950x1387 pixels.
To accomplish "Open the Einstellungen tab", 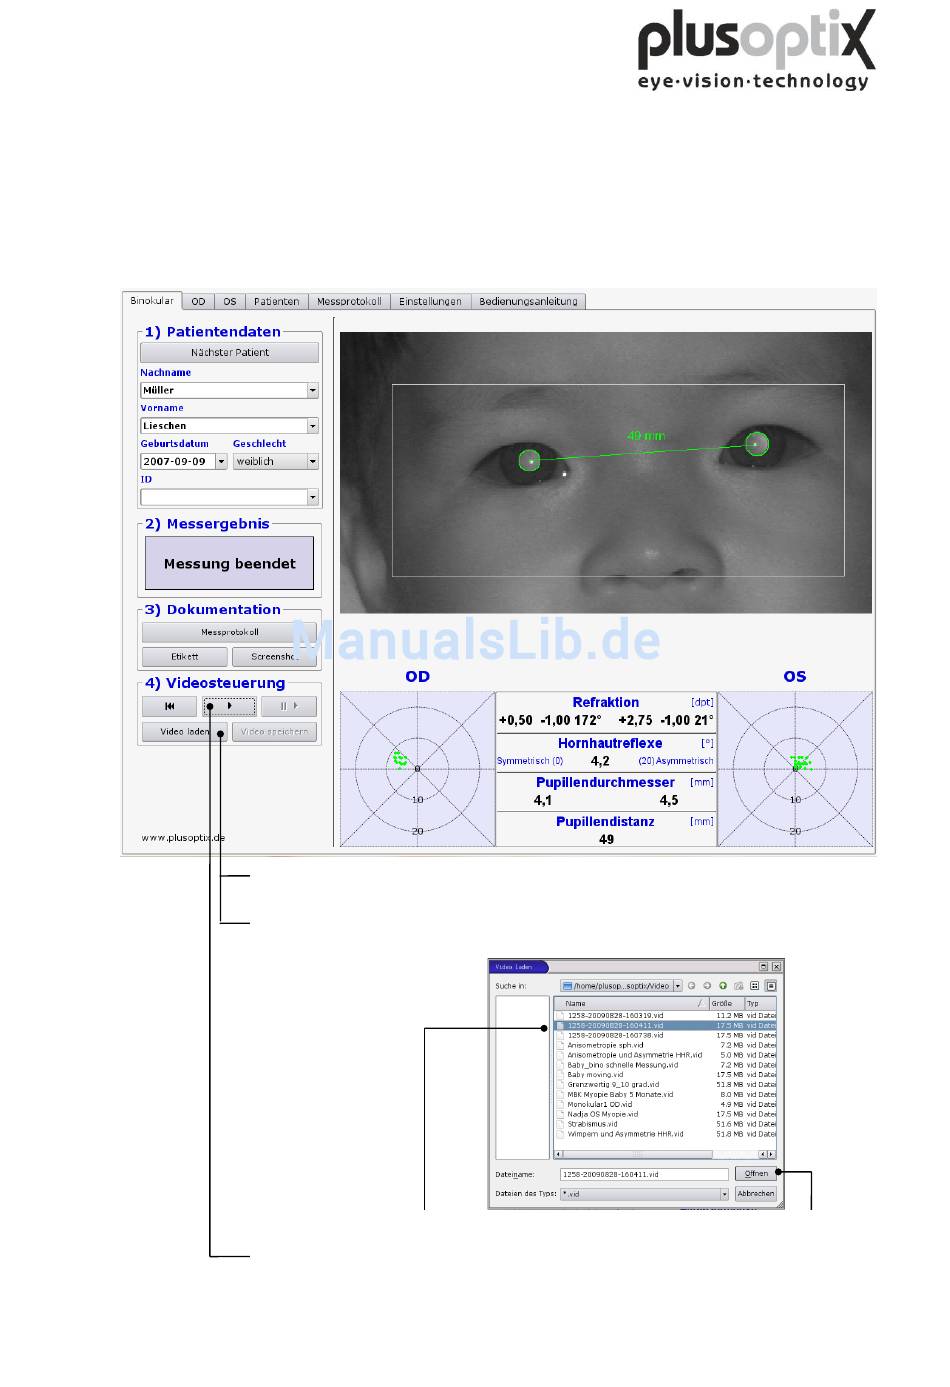I will click(430, 301).
